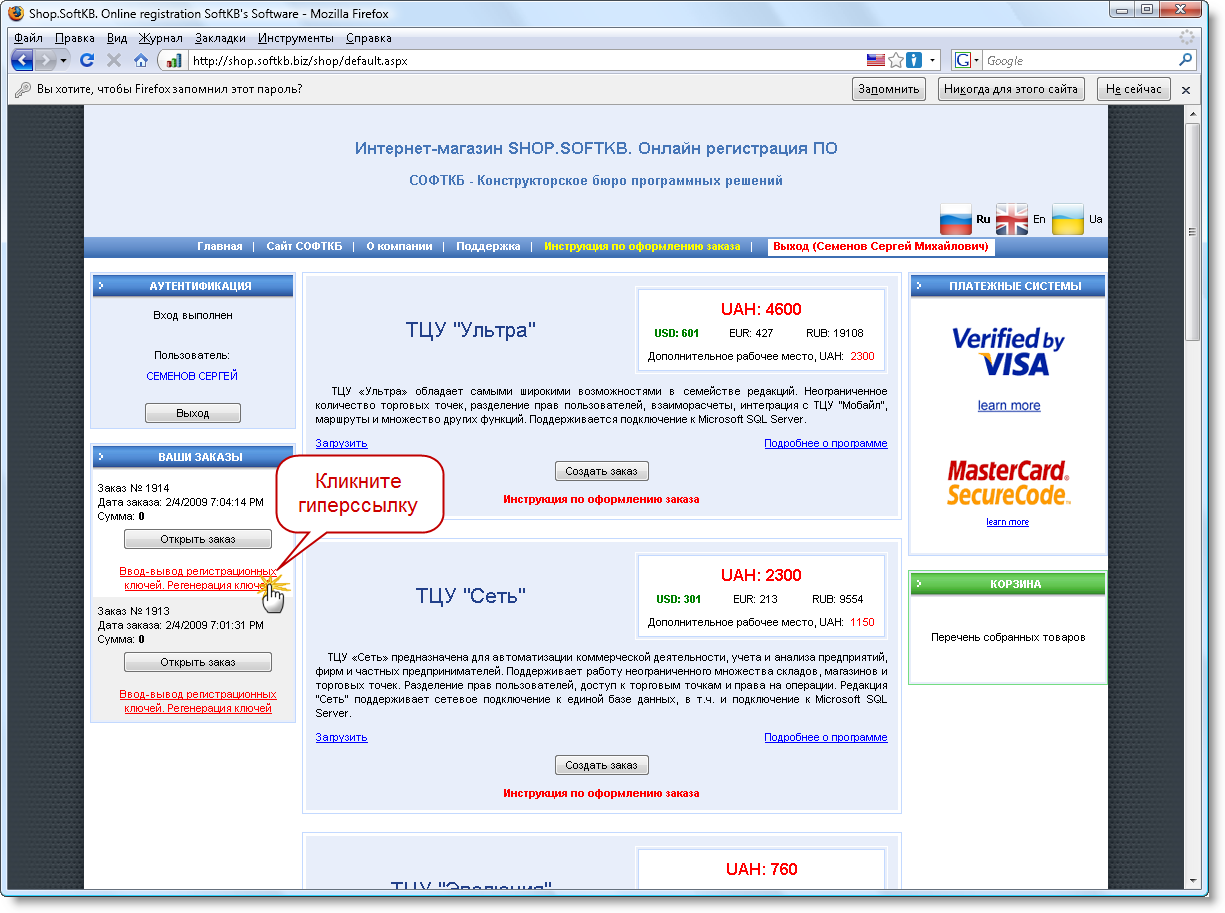Click the British flag icon
1225x913 pixels.
pyautogui.click(x=1012, y=219)
